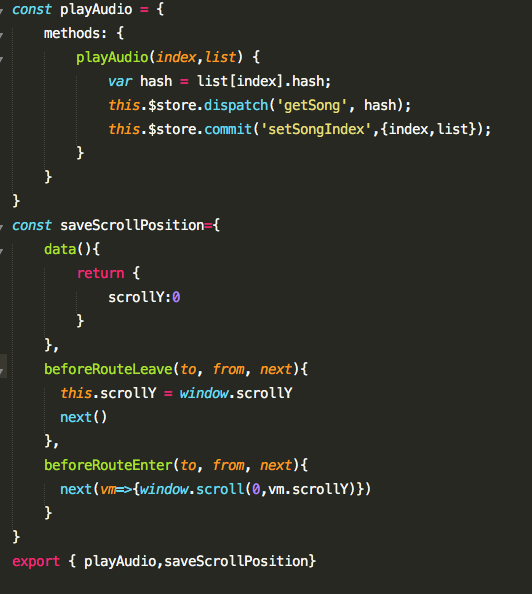Collapse the saveScrollPosition object fold arrow
532x594 pixels.
(2, 227)
